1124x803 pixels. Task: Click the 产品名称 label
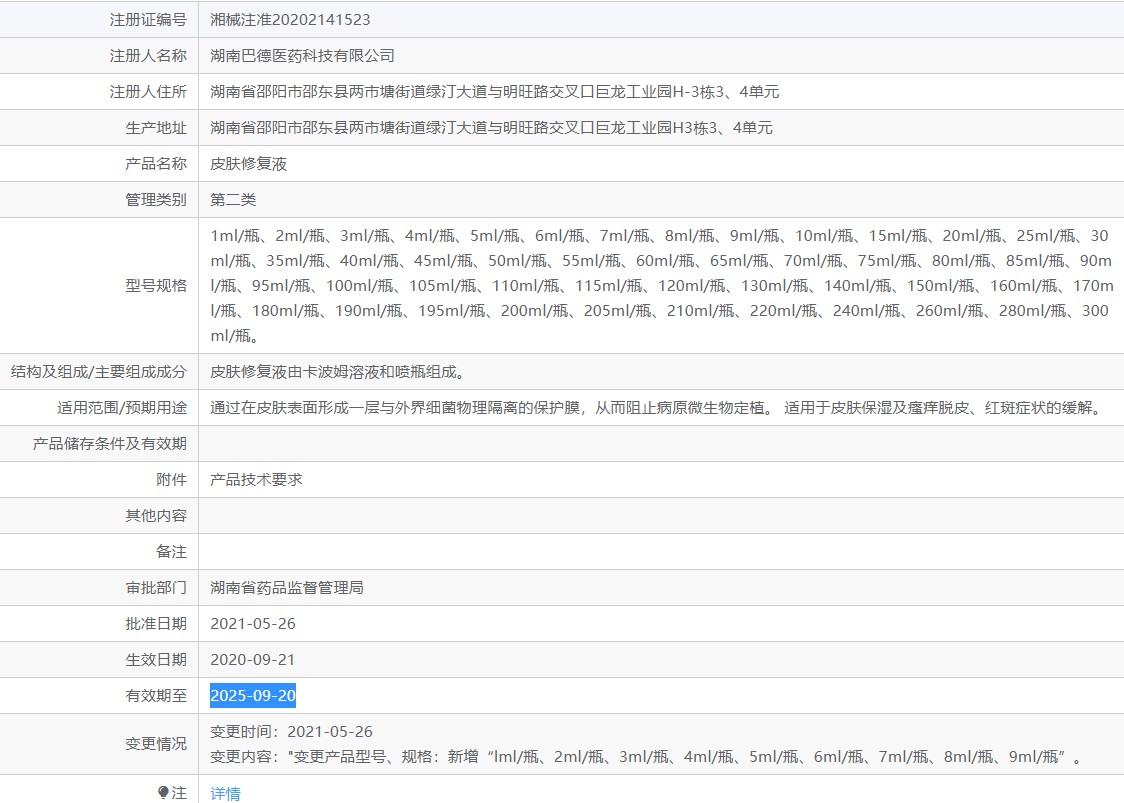point(156,163)
